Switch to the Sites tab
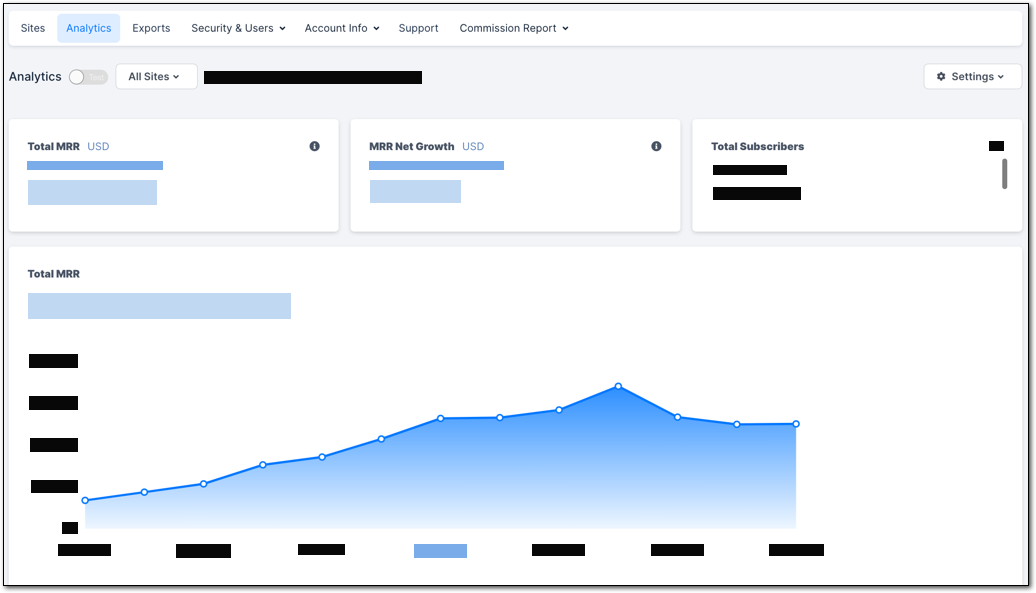 32,28
